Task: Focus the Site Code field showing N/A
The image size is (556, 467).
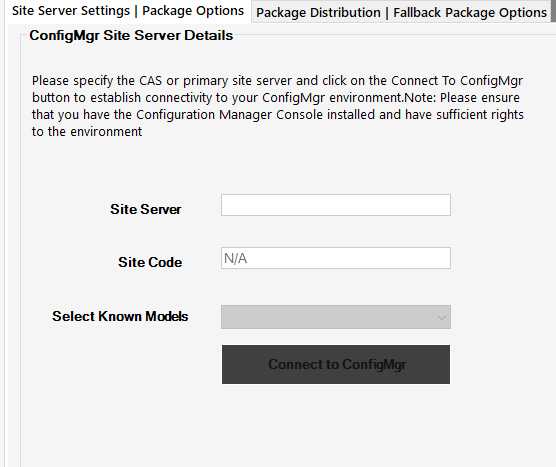Action: coord(336,258)
